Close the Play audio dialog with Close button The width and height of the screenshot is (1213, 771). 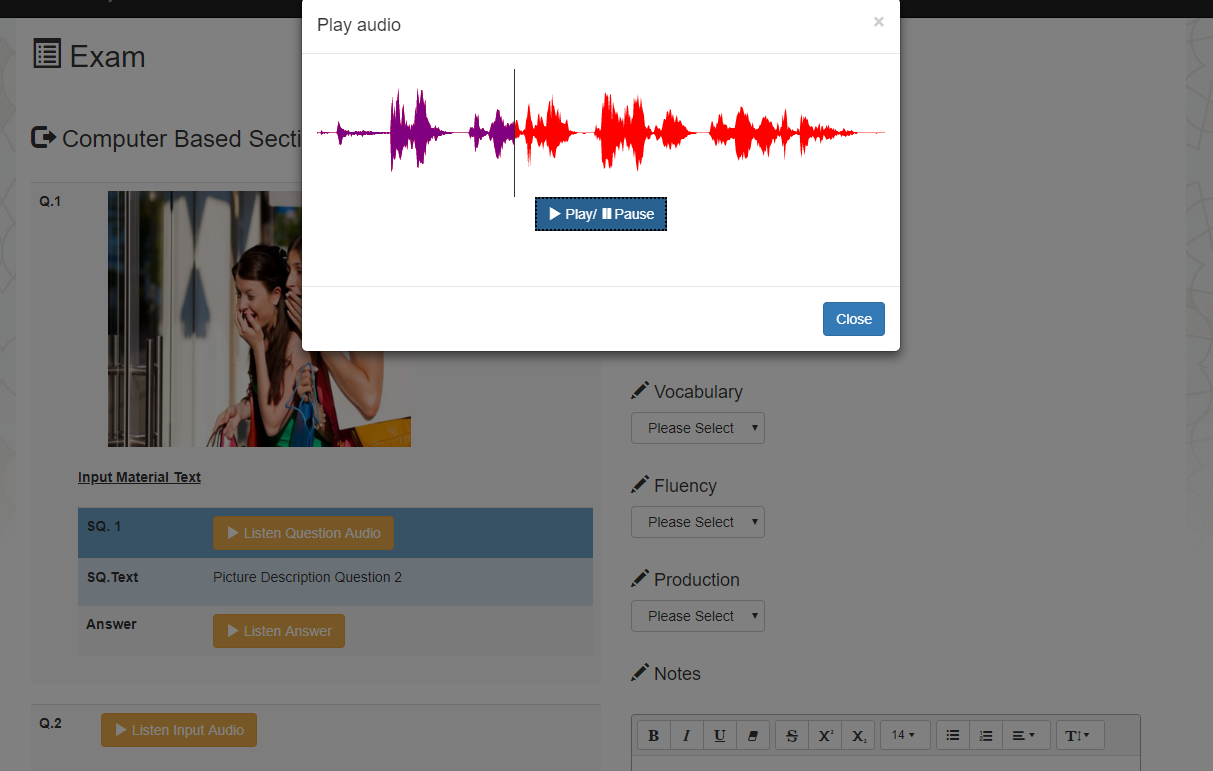coord(853,319)
